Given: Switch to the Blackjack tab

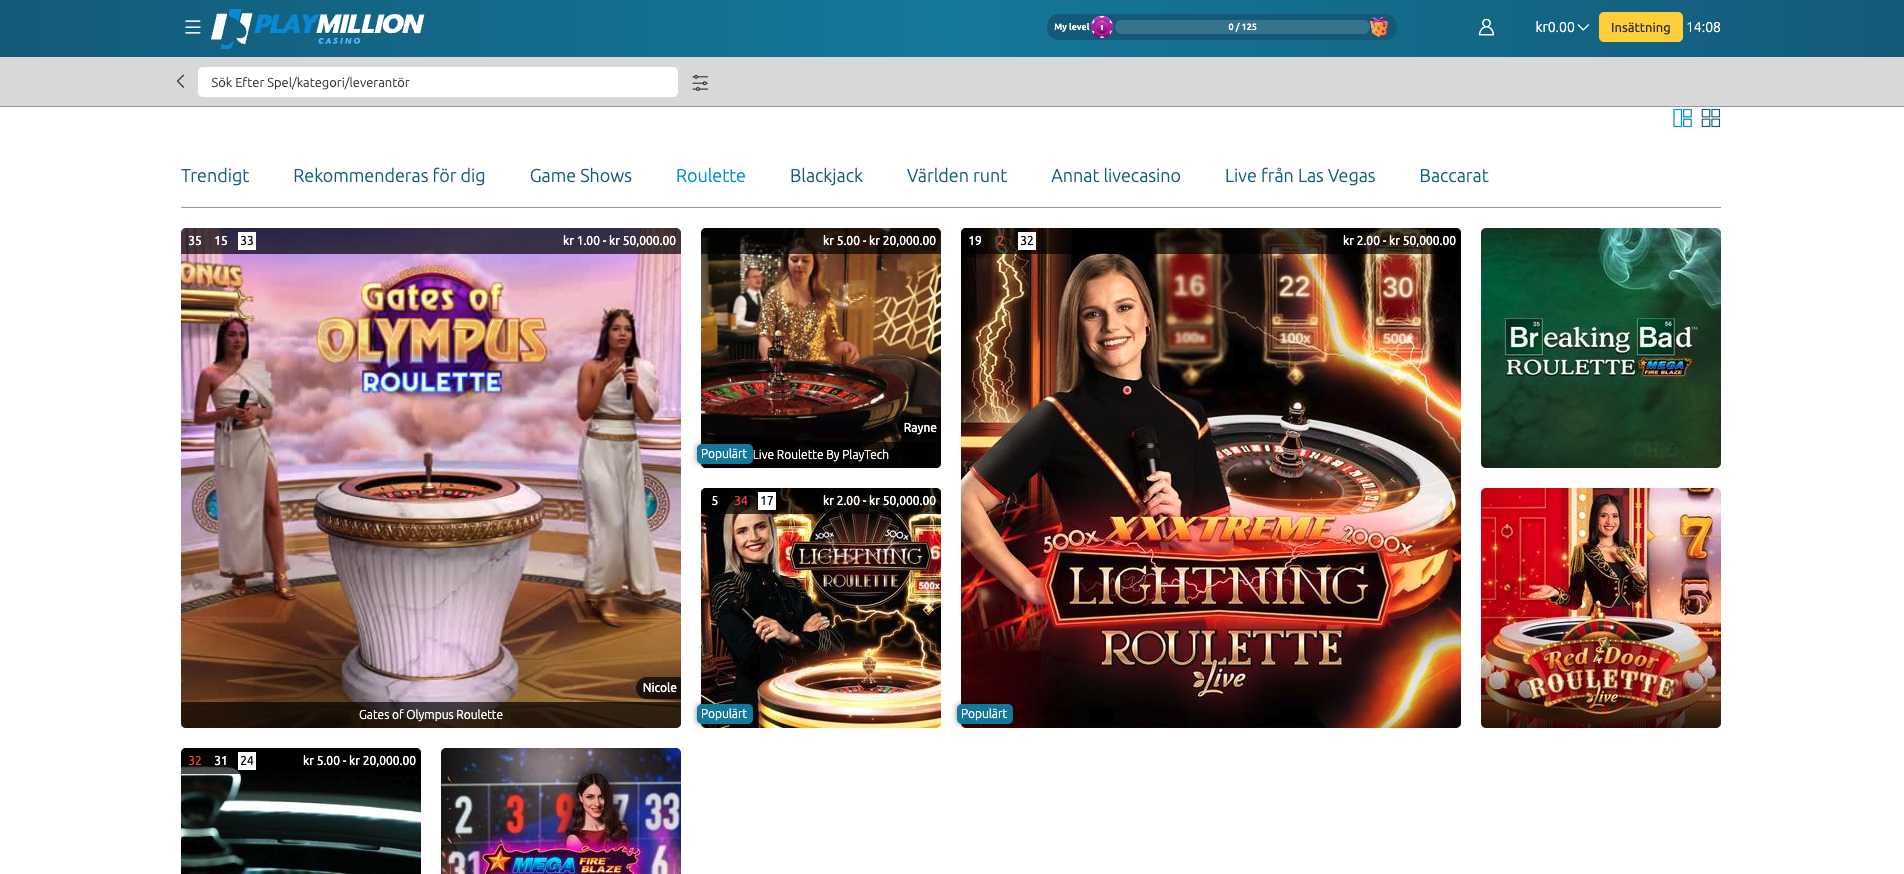Looking at the screenshot, I should point(826,176).
